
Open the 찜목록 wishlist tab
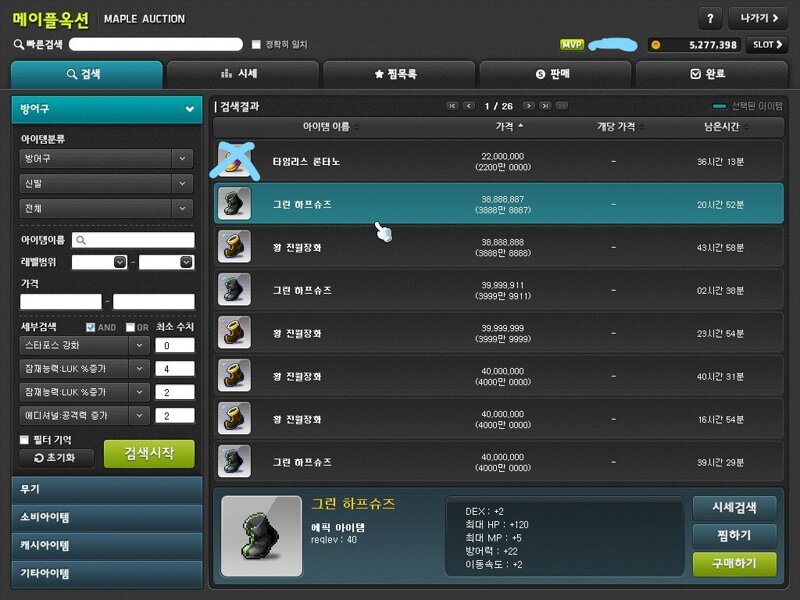click(399, 74)
